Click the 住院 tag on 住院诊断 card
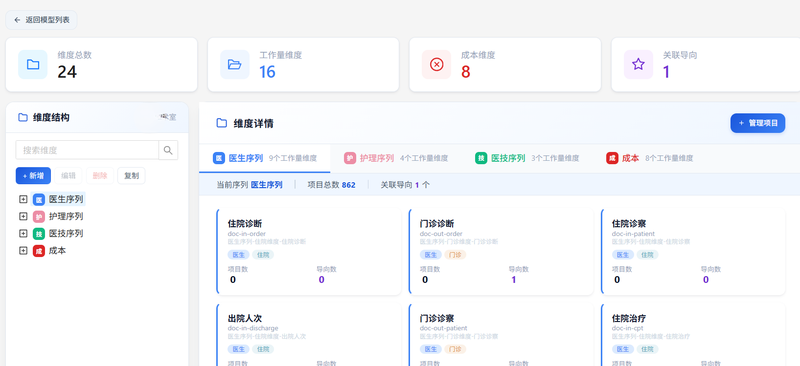Screen dimensions: 800x366 [x=263, y=255]
